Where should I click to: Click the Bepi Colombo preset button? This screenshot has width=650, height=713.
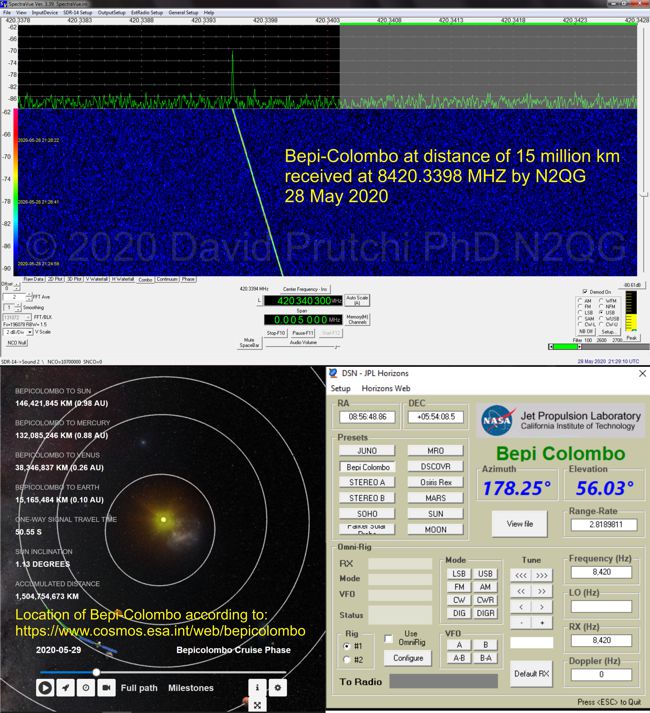368,467
